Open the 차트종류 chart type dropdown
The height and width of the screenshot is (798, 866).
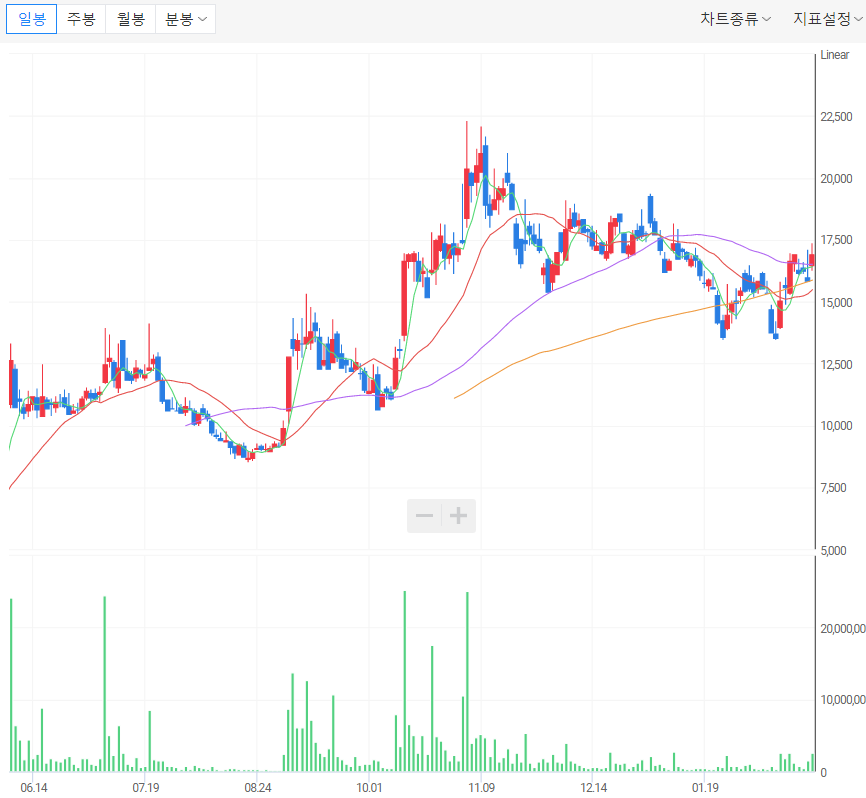tap(735, 19)
